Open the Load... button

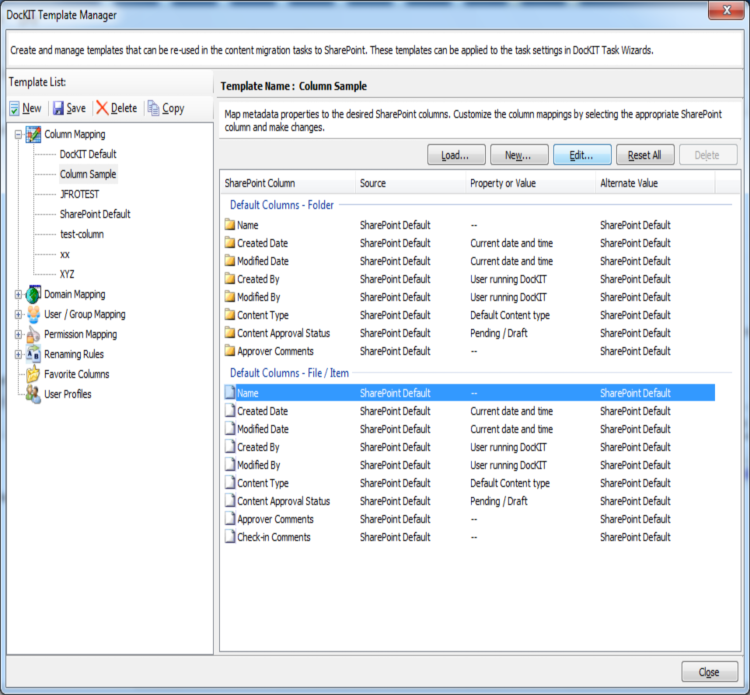pos(456,155)
